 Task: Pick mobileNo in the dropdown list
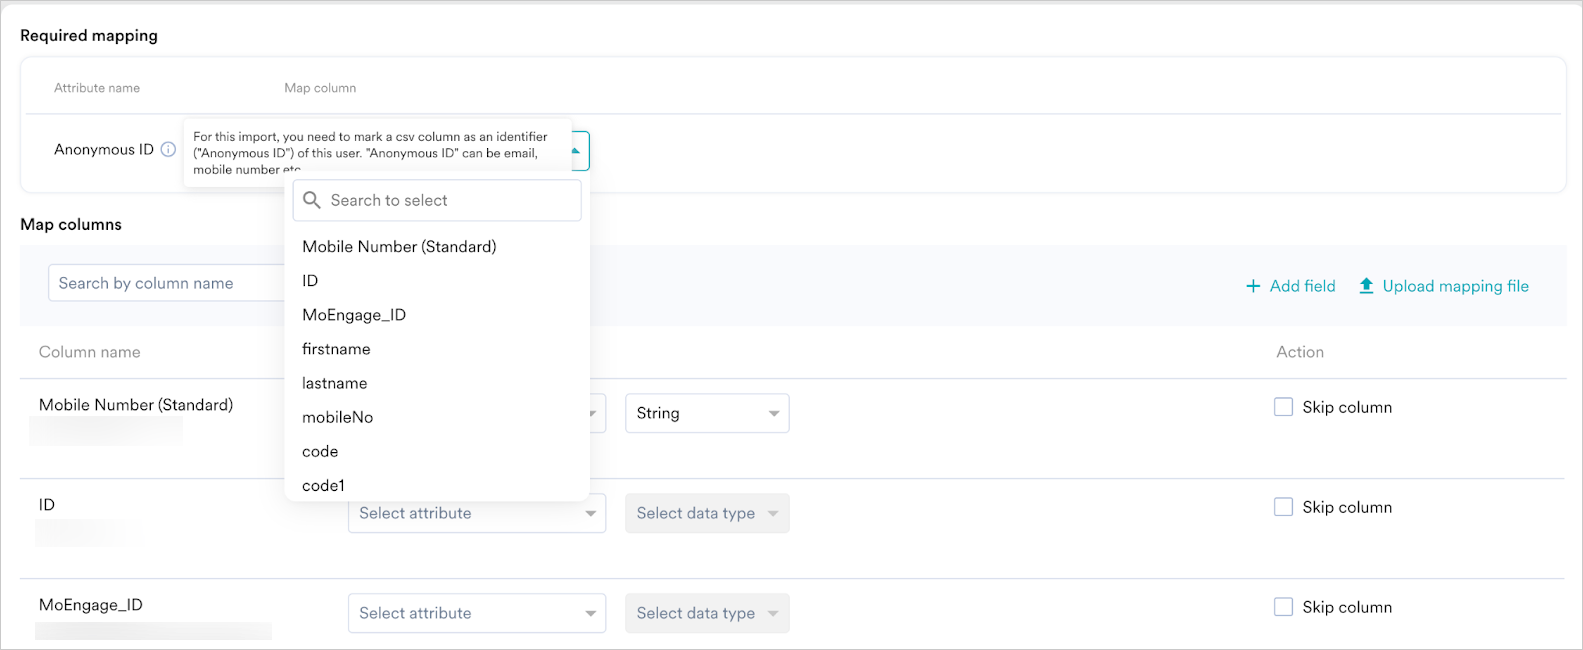pyautogui.click(x=337, y=417)
